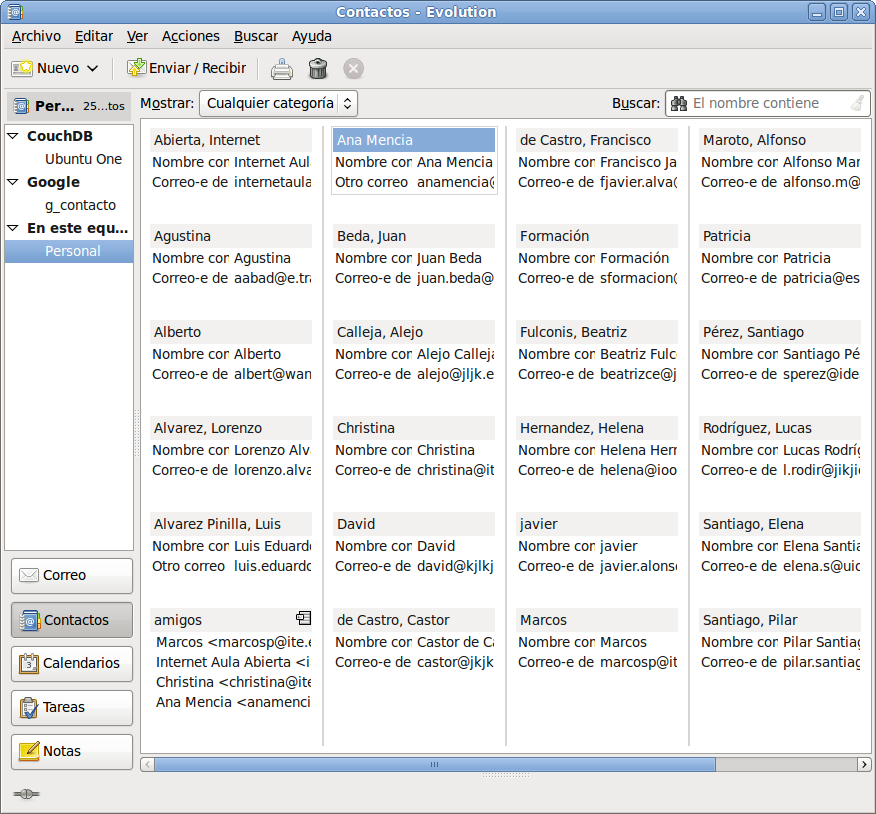Viewport: 876px width, 814px height.
Task: Click the Nuevo contact icon
Action: 22,68
